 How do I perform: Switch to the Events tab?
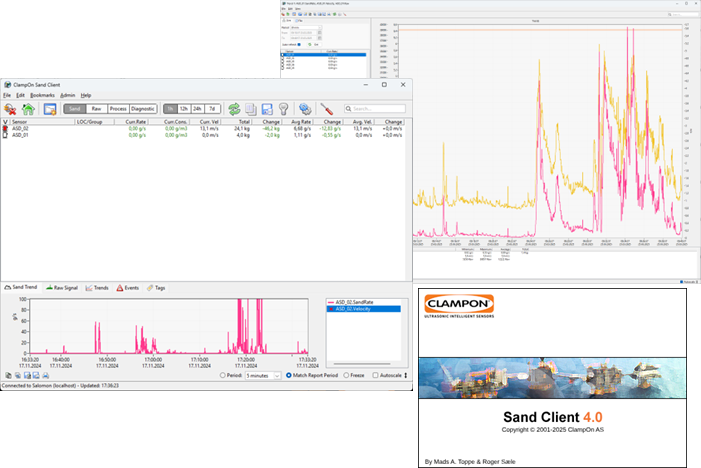pos(128,288)
